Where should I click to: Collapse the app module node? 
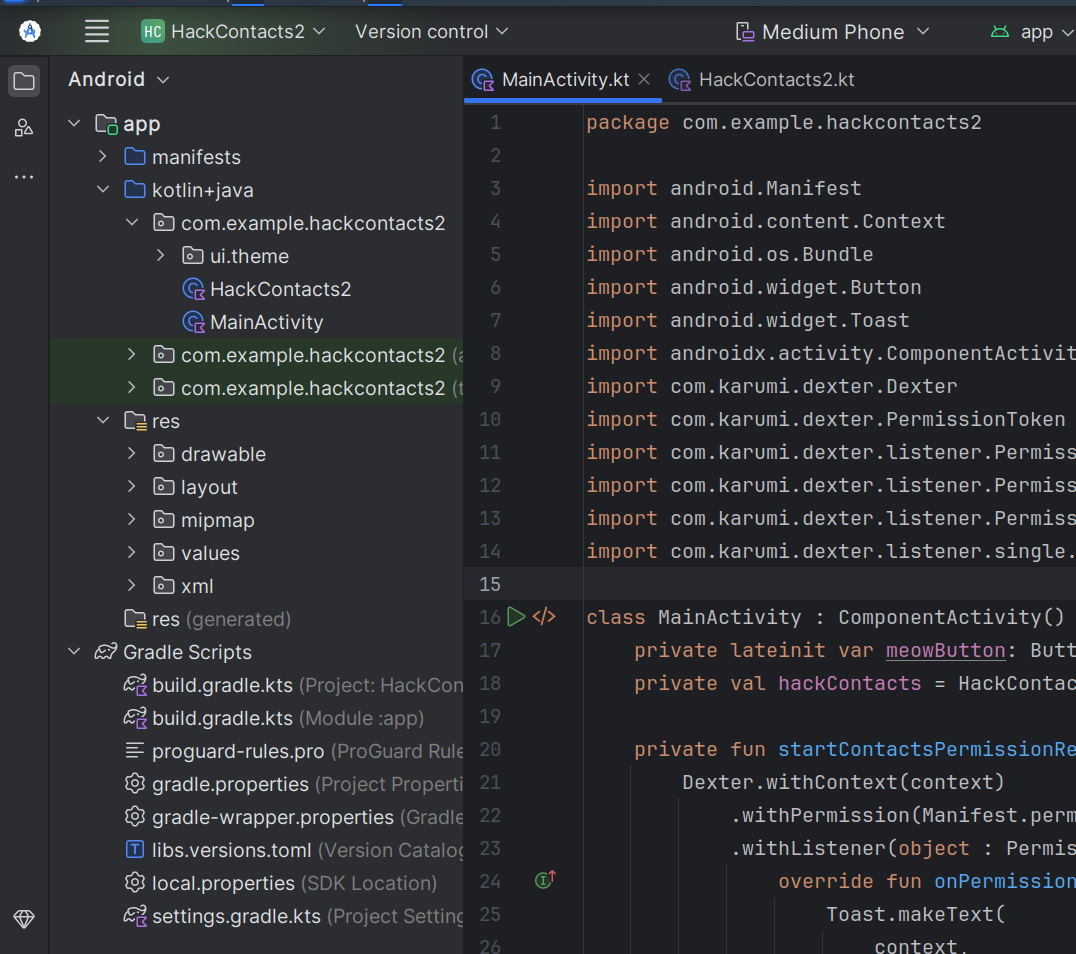pyautogui.click(x=74, y=124)
